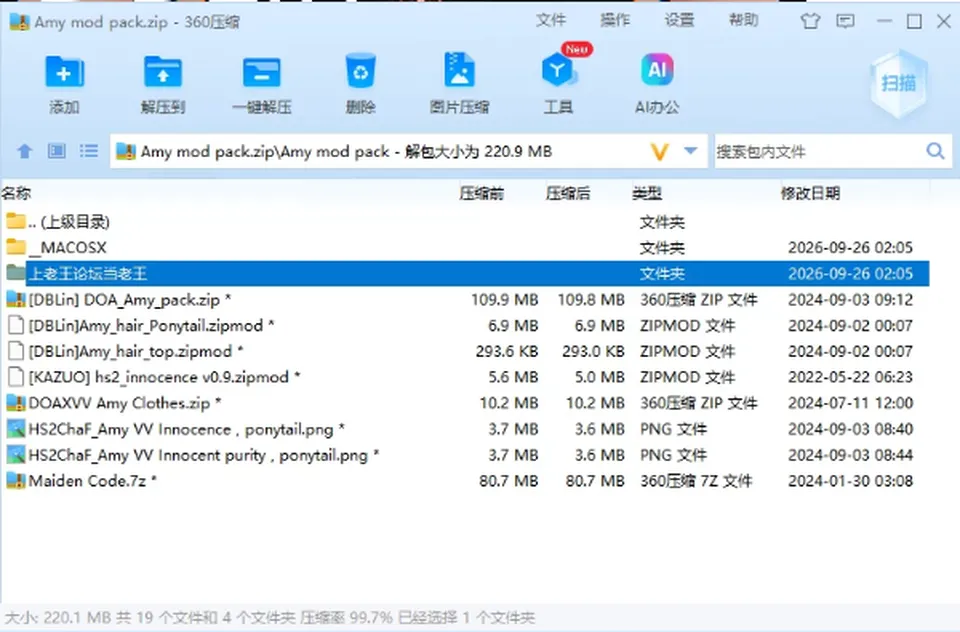
Task: Select the Maiden Code.7z archive
Action: [x=465, y=481]
